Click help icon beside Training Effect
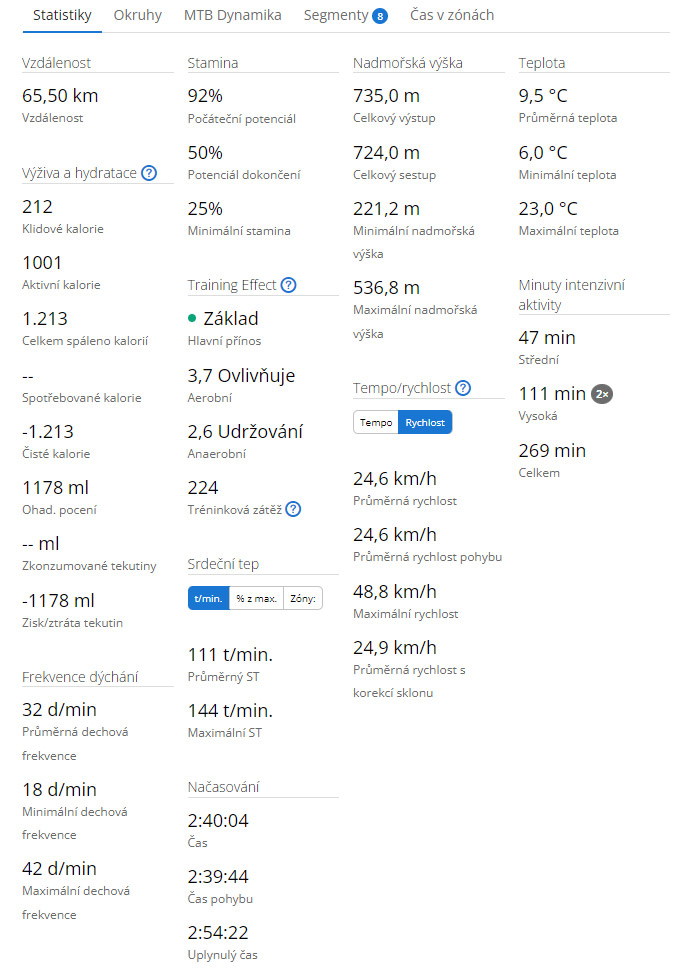 (289, 285)
